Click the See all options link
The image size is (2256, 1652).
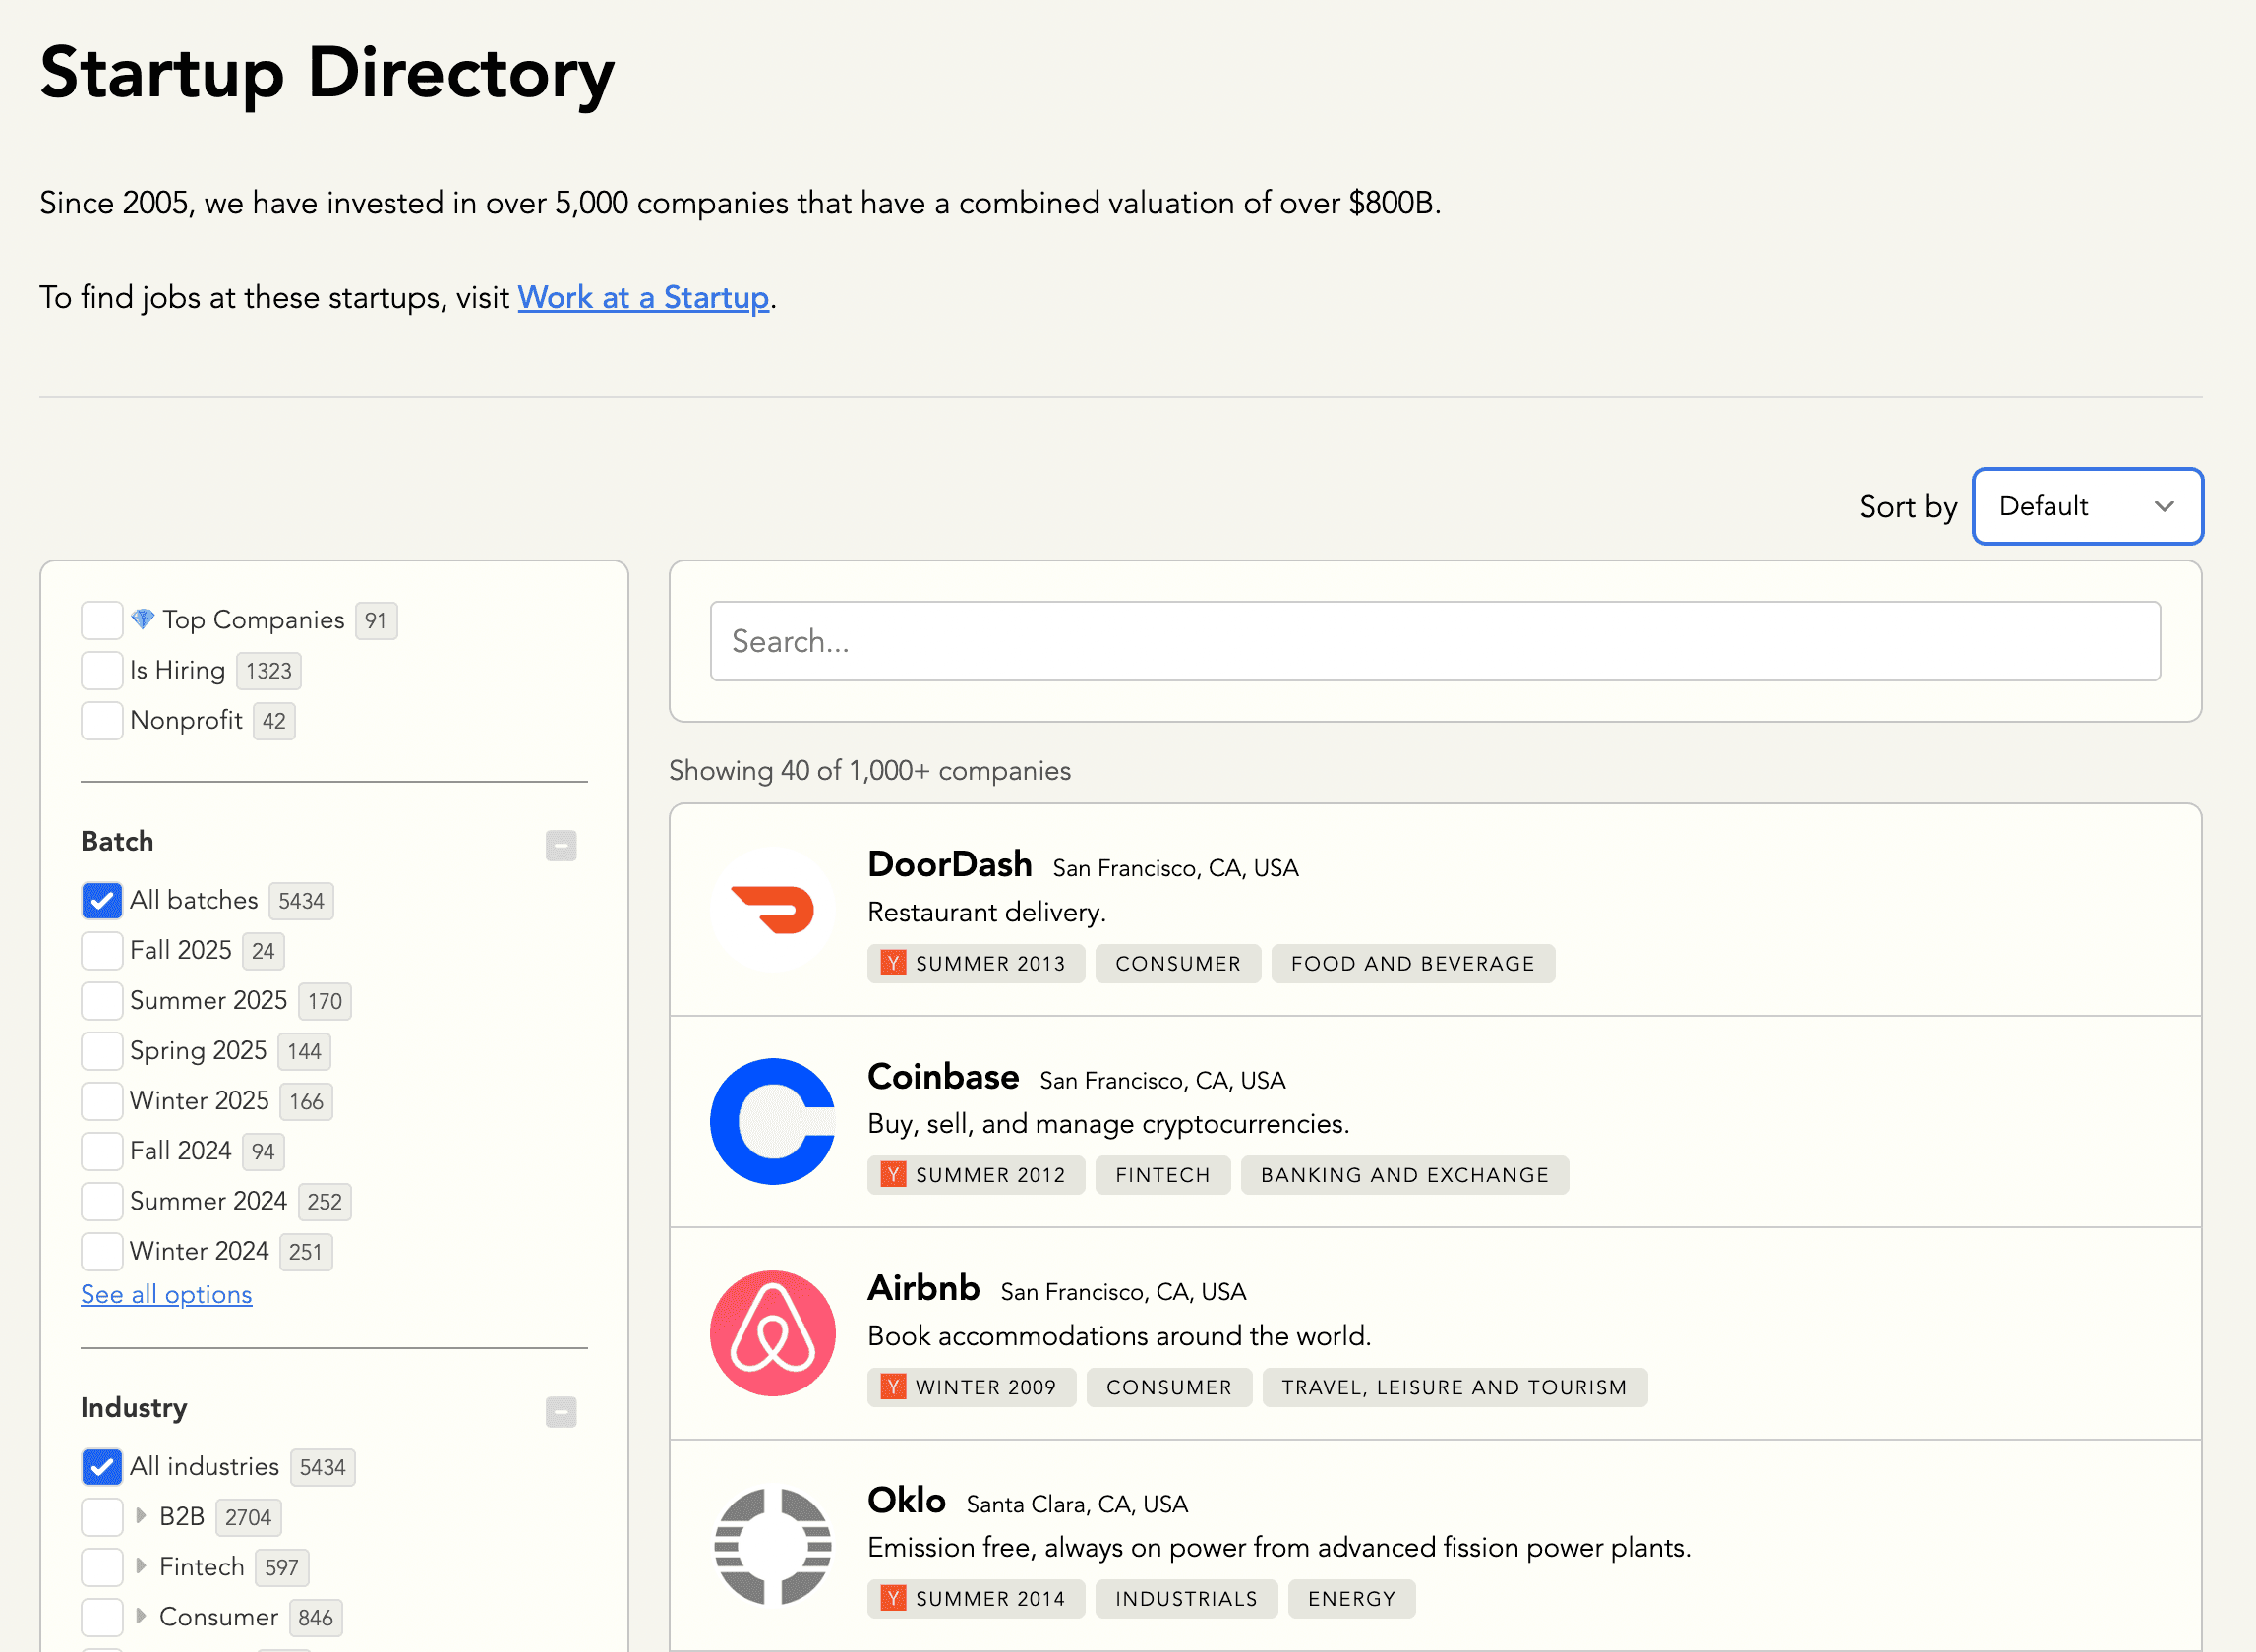point(166,1294)
